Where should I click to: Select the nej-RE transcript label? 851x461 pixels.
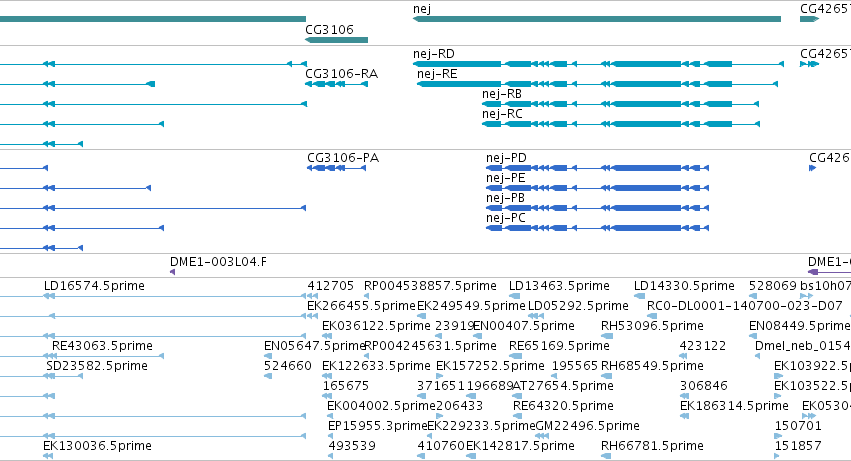click(437, 74)
